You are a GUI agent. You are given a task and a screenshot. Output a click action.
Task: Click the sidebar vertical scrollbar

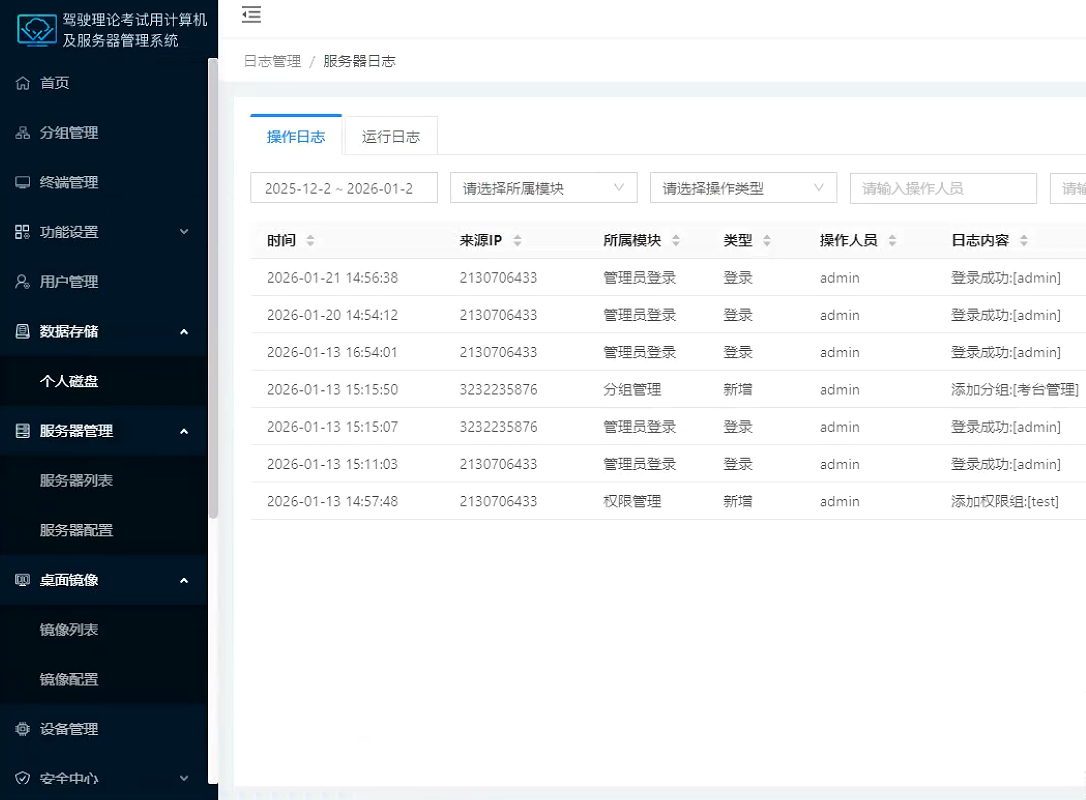click(213, 287)
